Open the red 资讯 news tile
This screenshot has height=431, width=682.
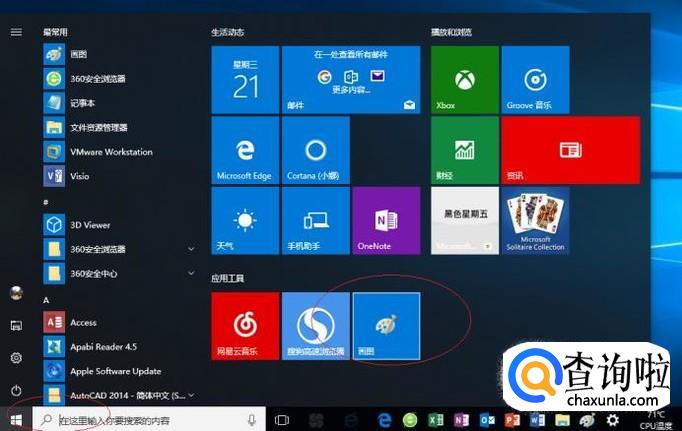(x=571, y=150)
